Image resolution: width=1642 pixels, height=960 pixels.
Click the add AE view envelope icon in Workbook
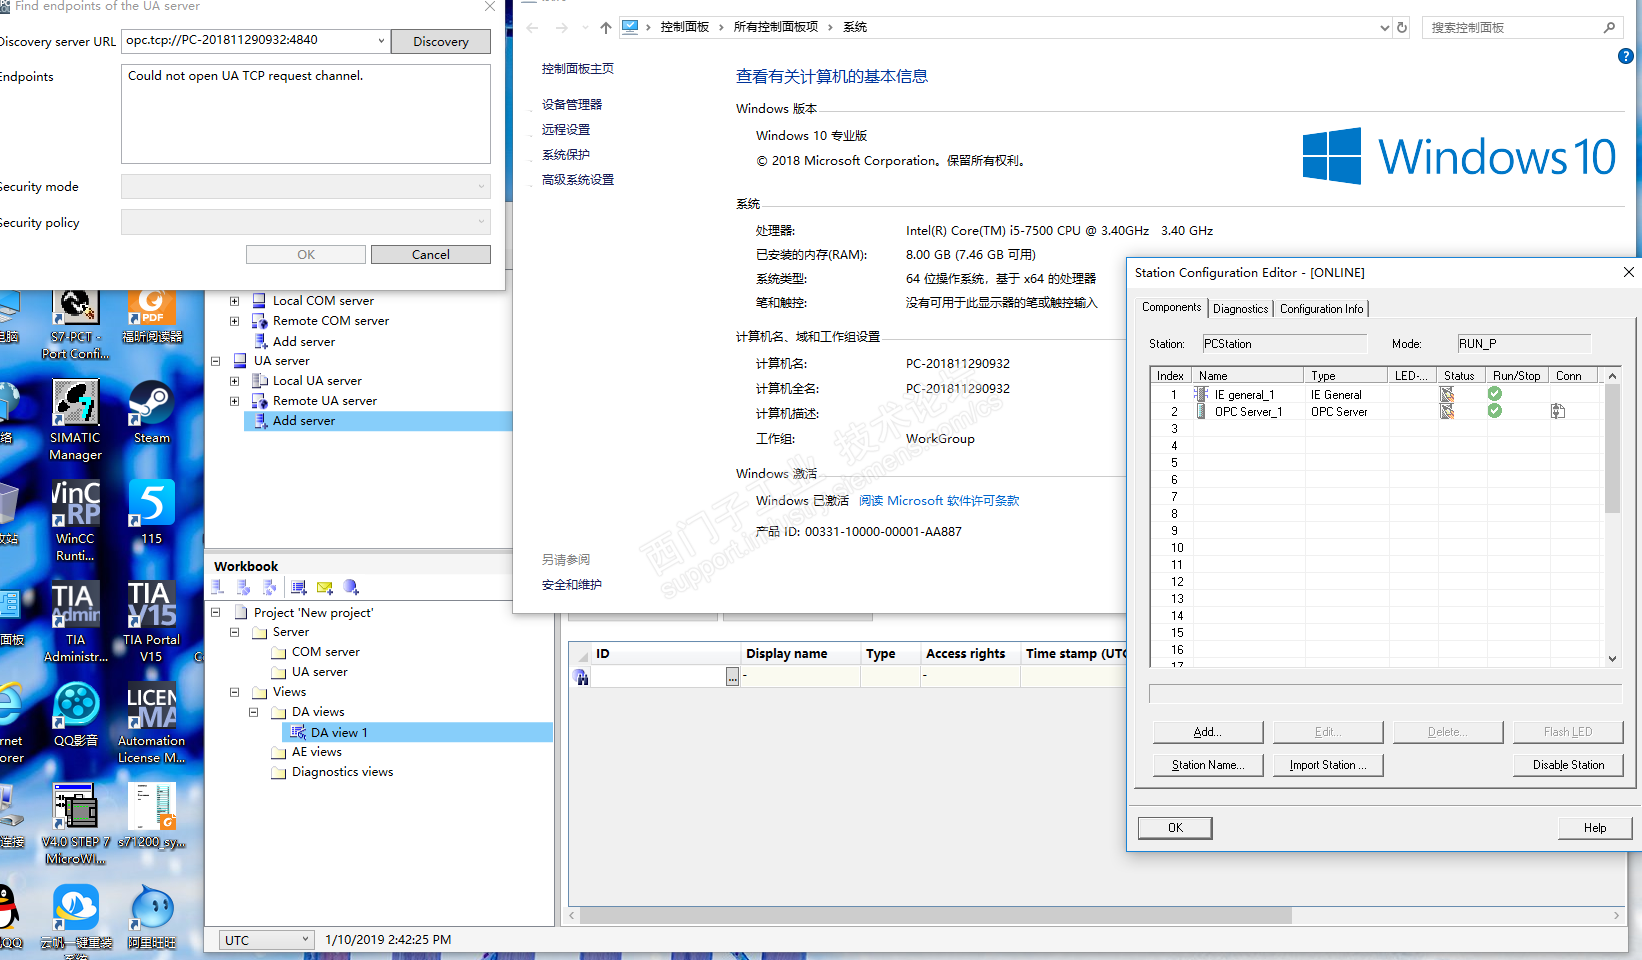[324, 587]
